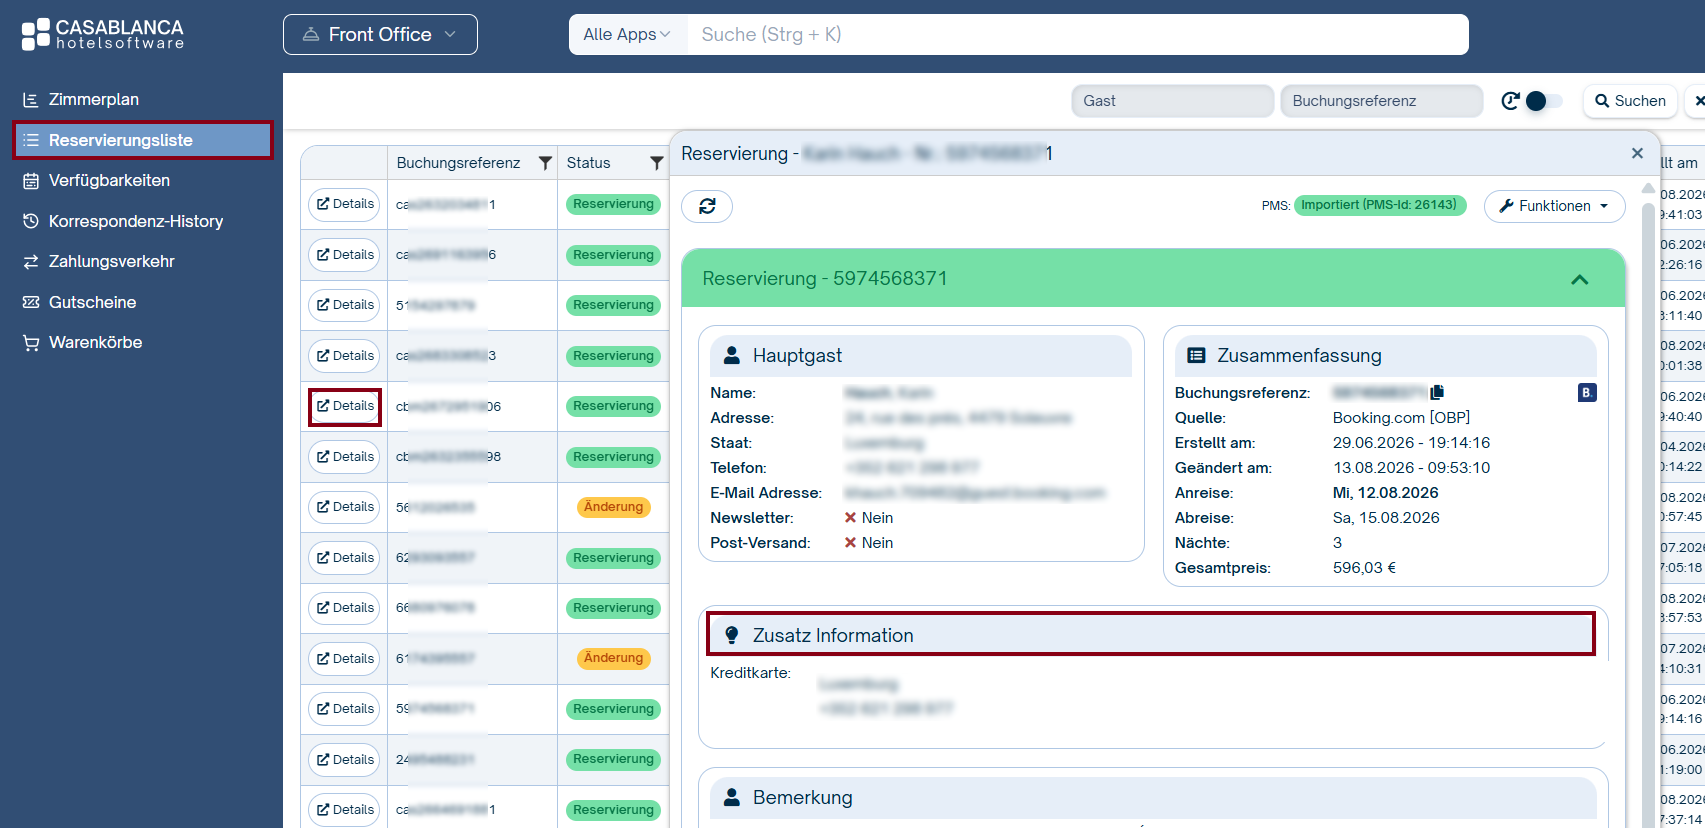Click the Gast search field
Image resolution: width=1705 pixels, height=828 pixels.
click(1172, 101)
